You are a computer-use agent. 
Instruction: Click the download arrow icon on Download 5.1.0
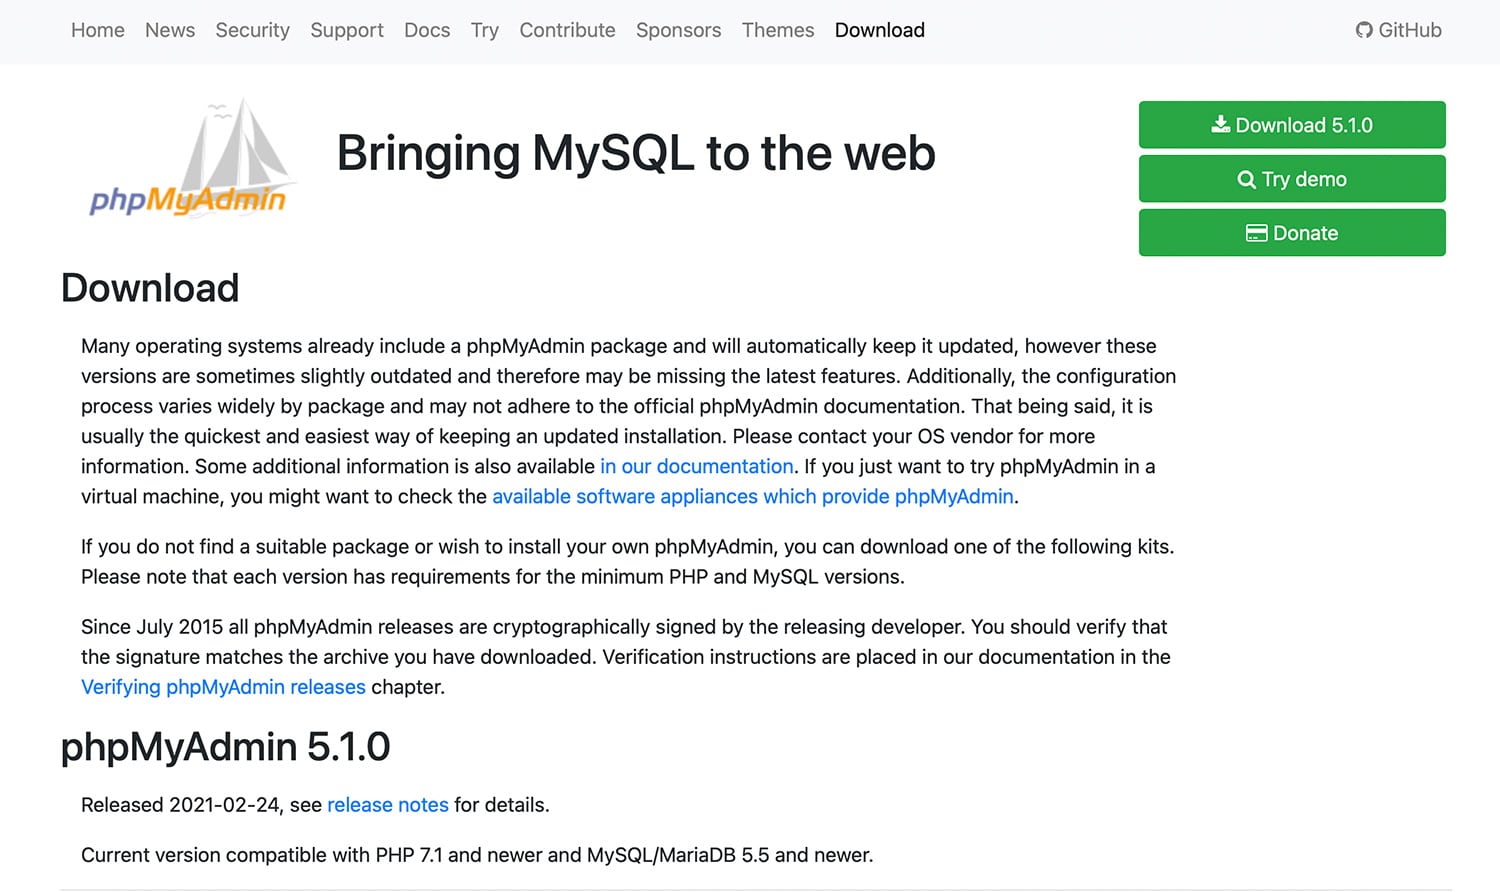(x=1221, y=124)
